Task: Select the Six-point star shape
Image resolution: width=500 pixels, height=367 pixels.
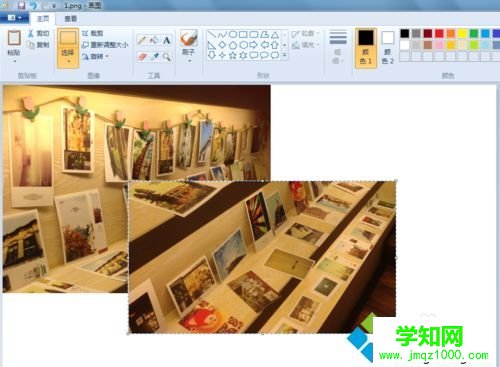Action: click(x=243, y=55)
